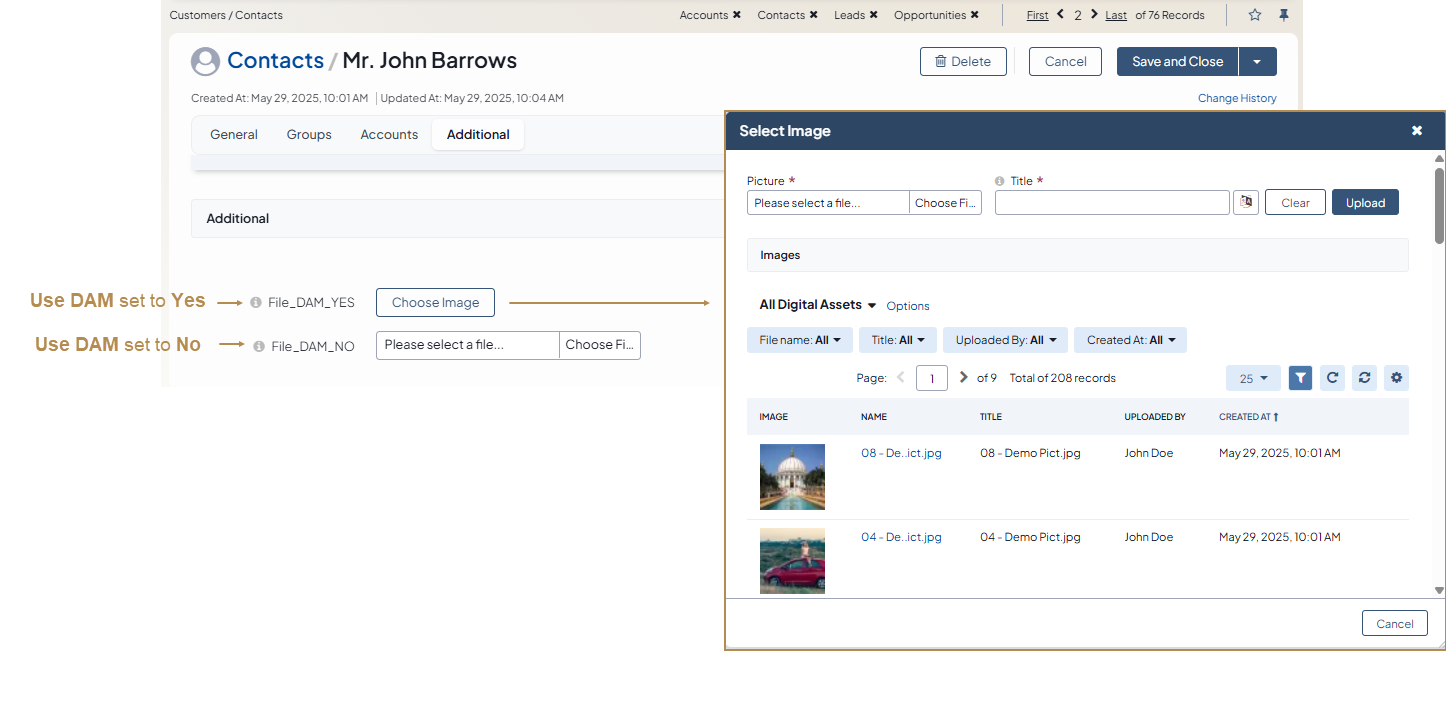1446x704 pixels.
Task: Mark page as favorite with star icon
Action: pos(1255,15)
